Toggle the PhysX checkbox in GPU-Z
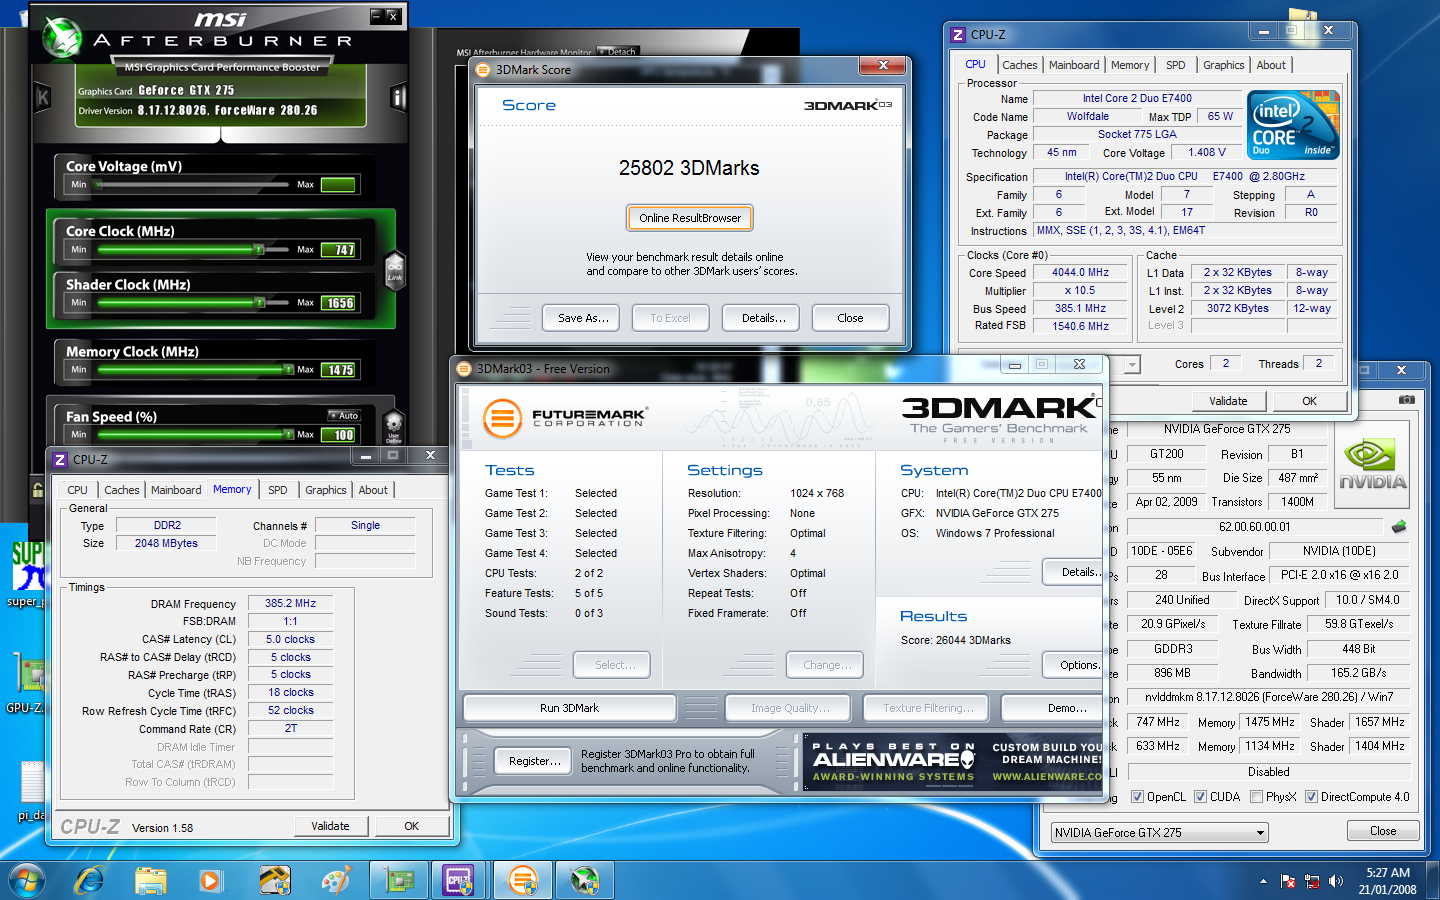The height and width of the screenshot is (900, 1440). (1256, 797)
